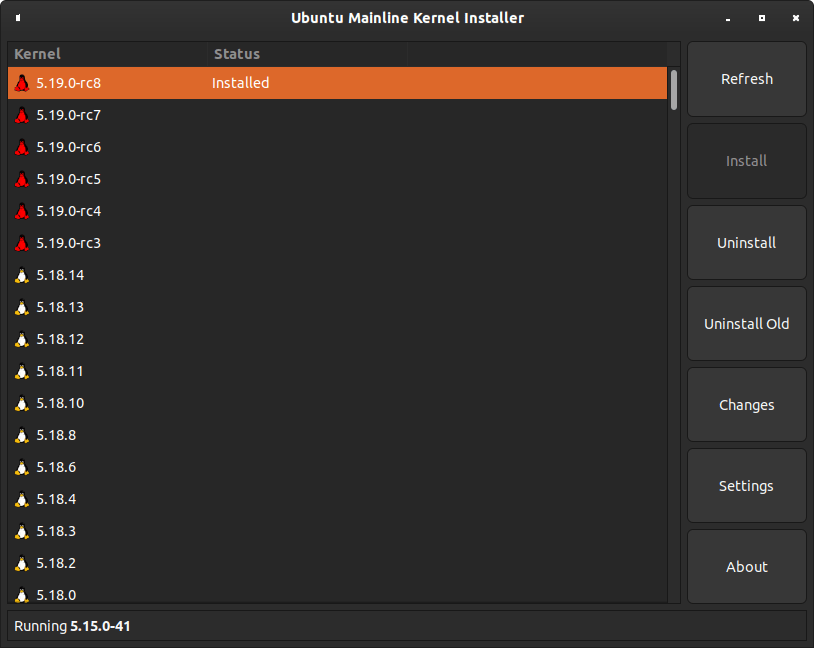814x648 pixels.
Task: Open the About dialog
Action: (x=747, y=566)
